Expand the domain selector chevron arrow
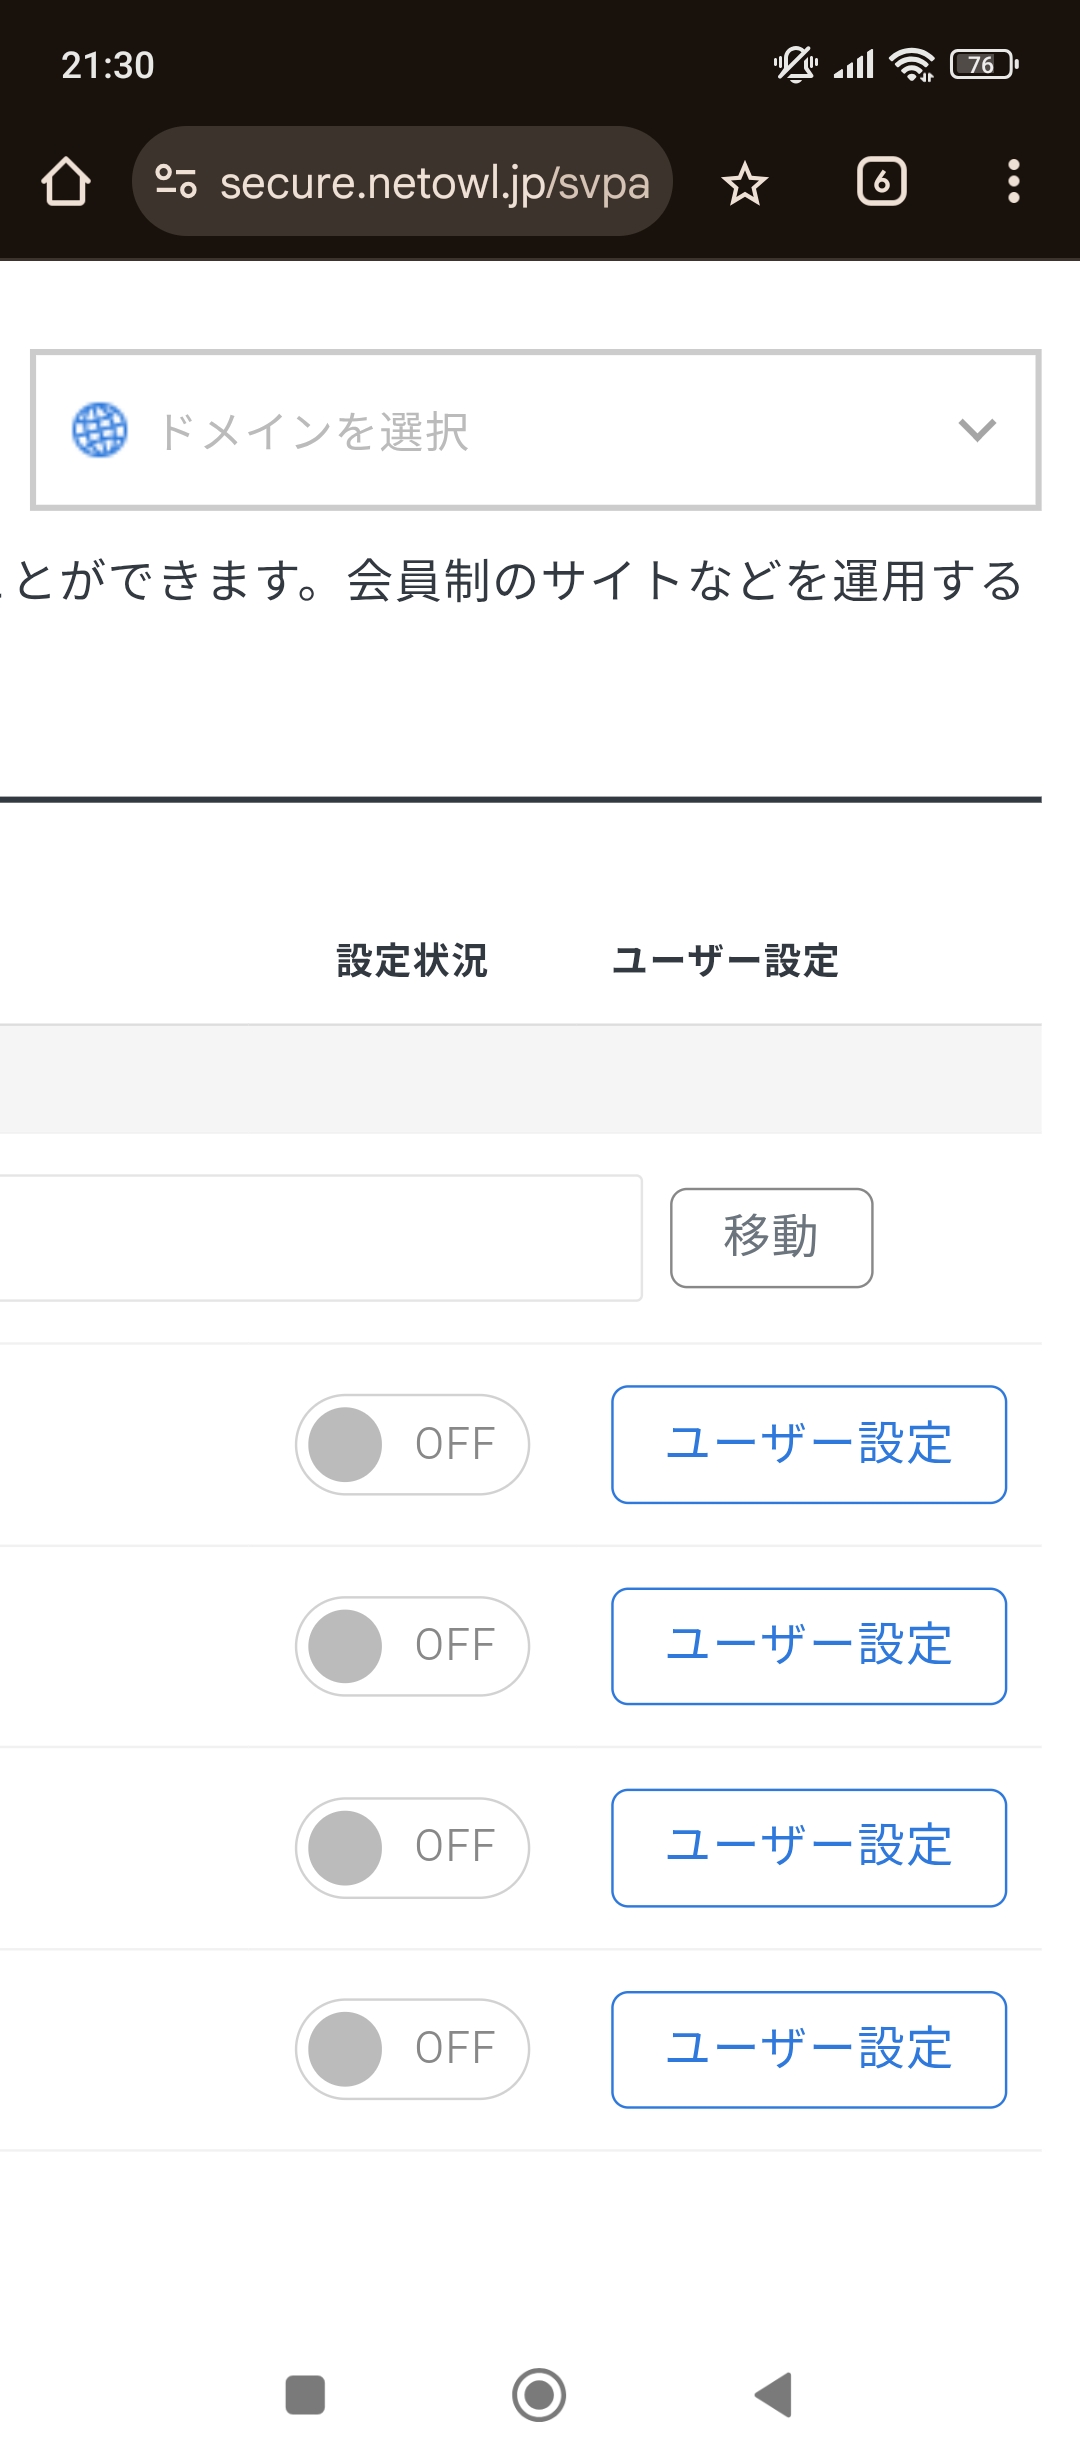Screen dimensions: 1080x2460 pos(977,430)
